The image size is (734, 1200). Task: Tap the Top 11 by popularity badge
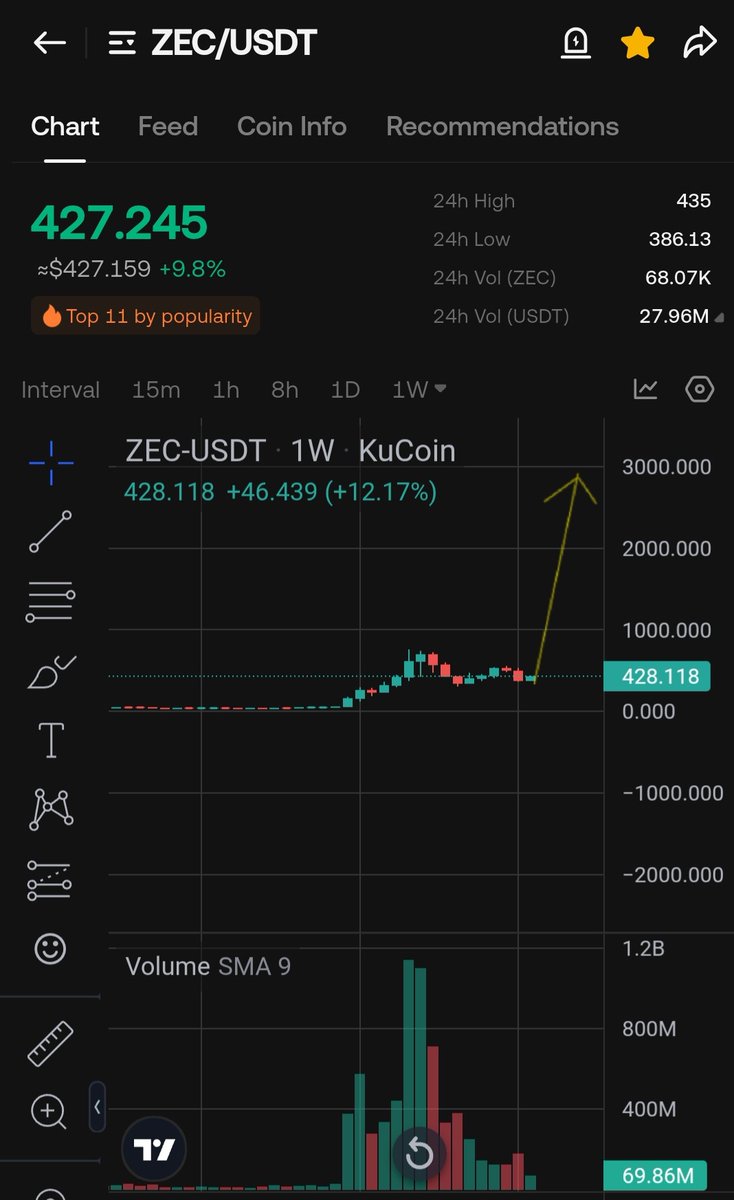click(x=146, y=316)
